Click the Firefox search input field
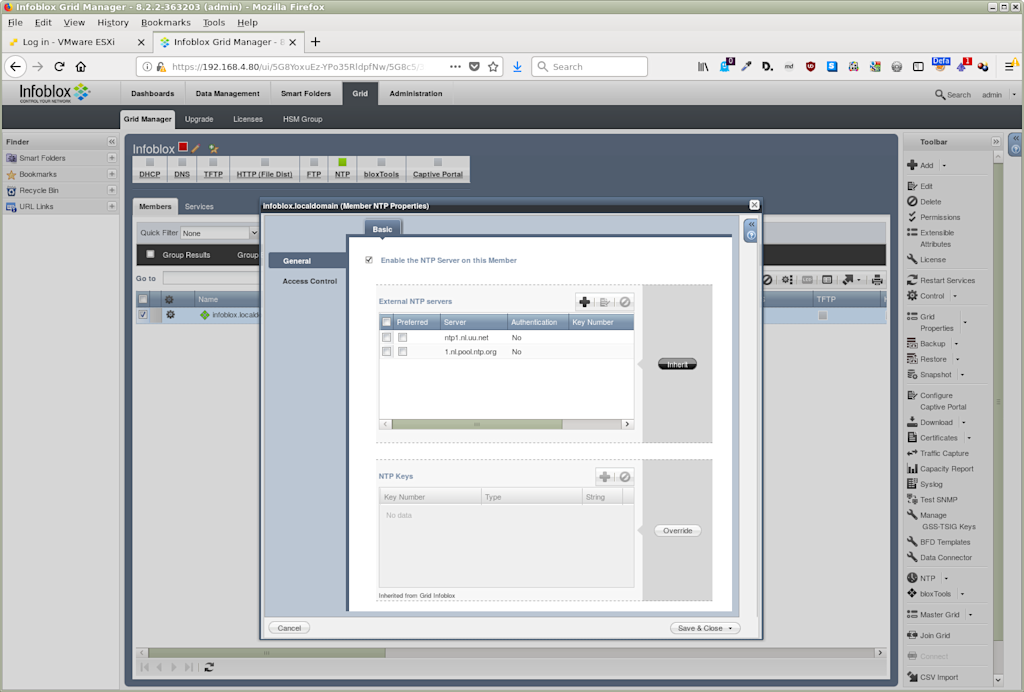Viewport: 1024px width, 692px height. (590, 67)
